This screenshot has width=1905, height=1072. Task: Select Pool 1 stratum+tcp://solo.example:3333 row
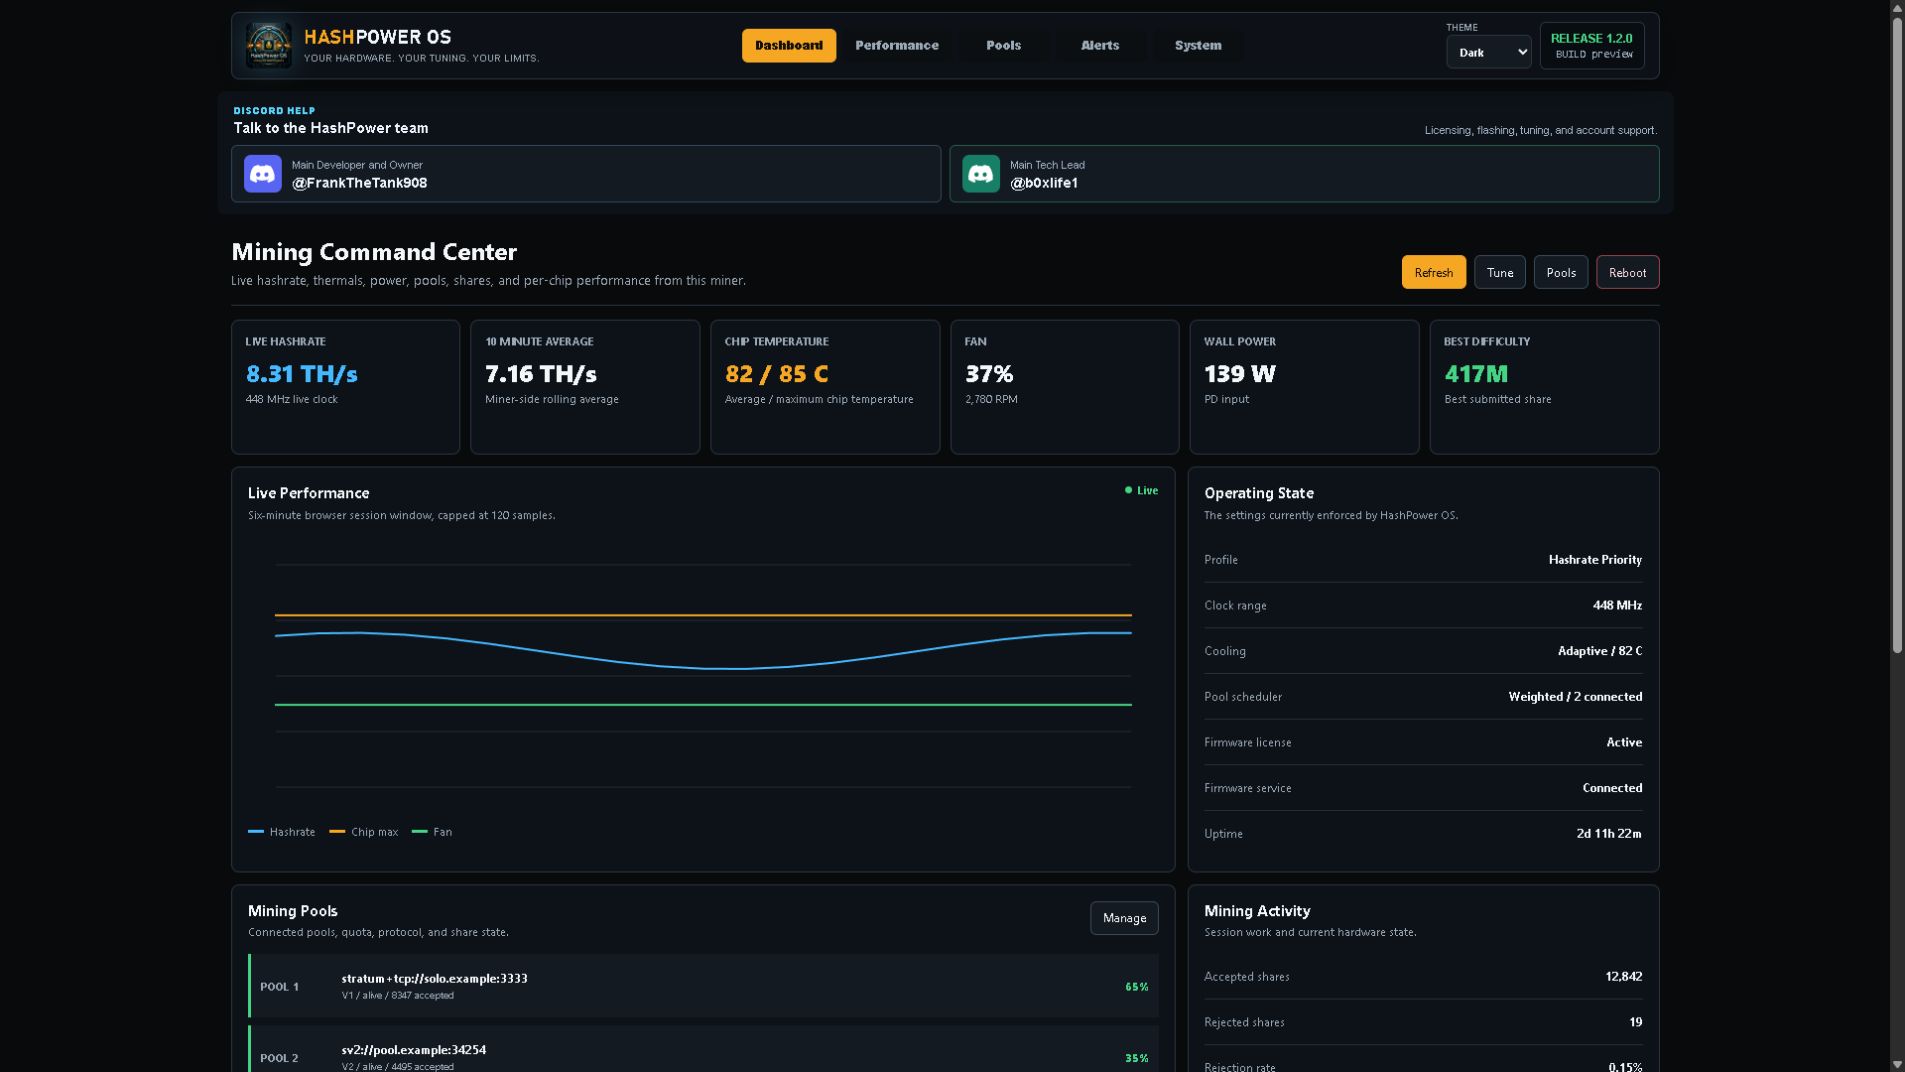pos(703,986)
